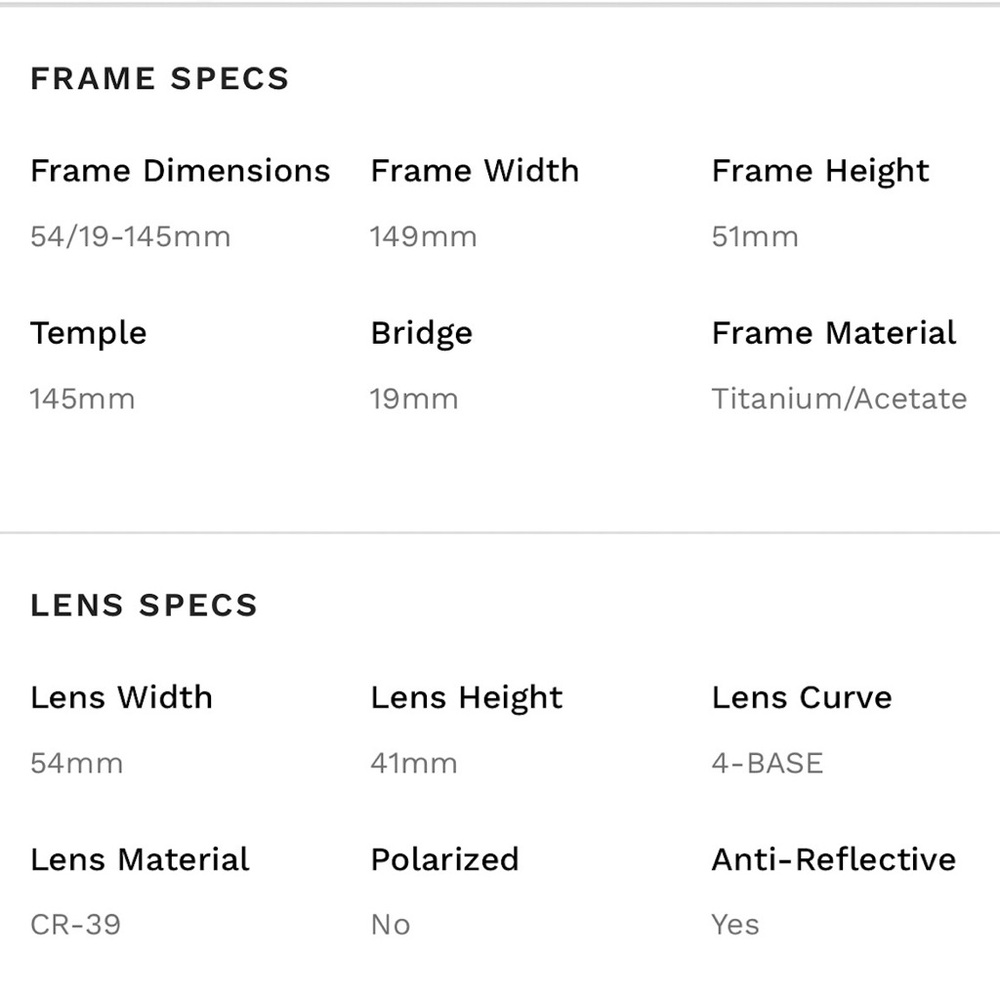Click the Frame Height label
Image resolution: width=1000 pixels, height=1000 pixels.
tap(820, 172)
